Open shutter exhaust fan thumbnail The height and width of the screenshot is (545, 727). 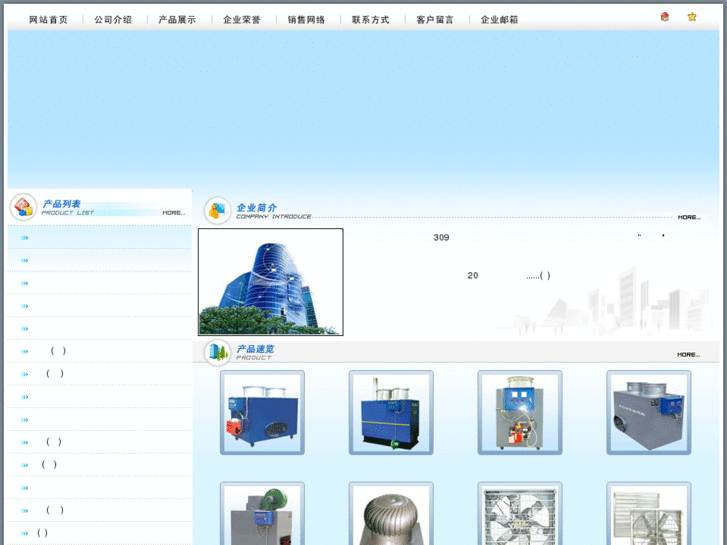649,513
